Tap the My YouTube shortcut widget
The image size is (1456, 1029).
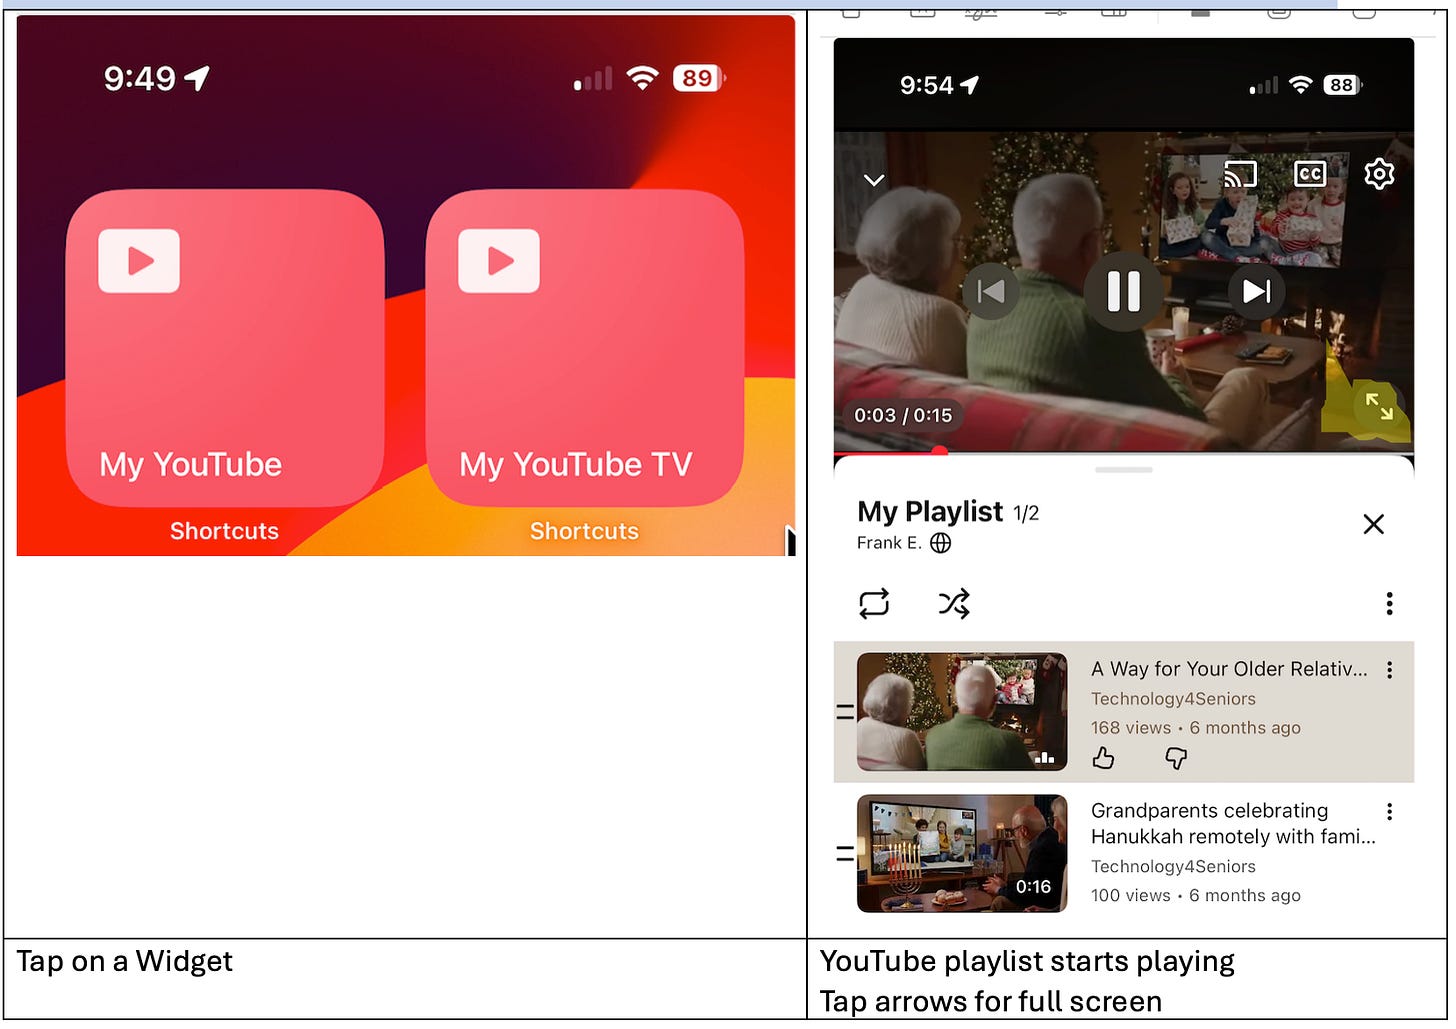pos(225,348)
